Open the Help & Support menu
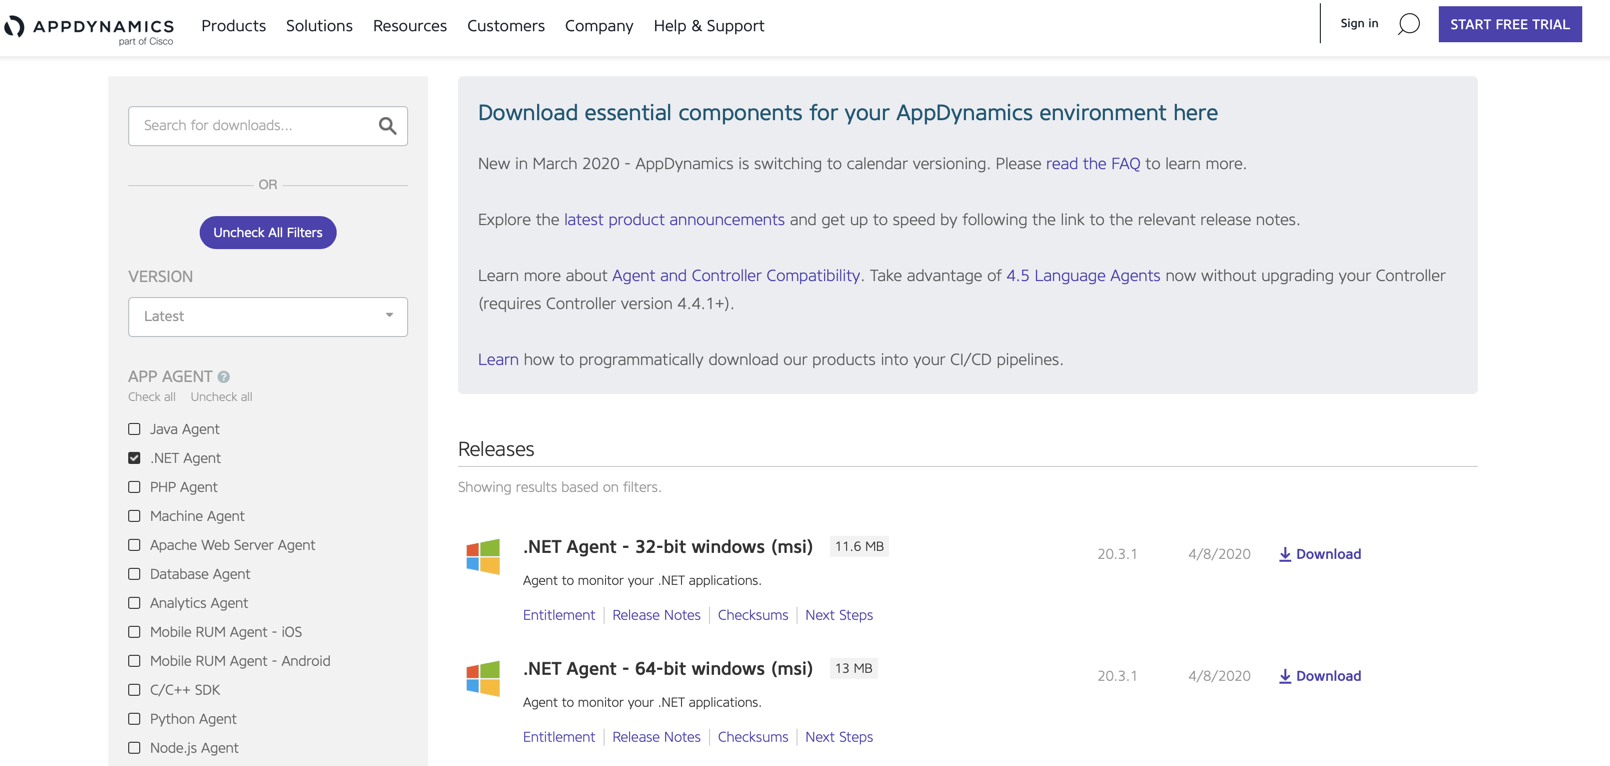The image size is (1610, 766). click(x=708, y=26)
